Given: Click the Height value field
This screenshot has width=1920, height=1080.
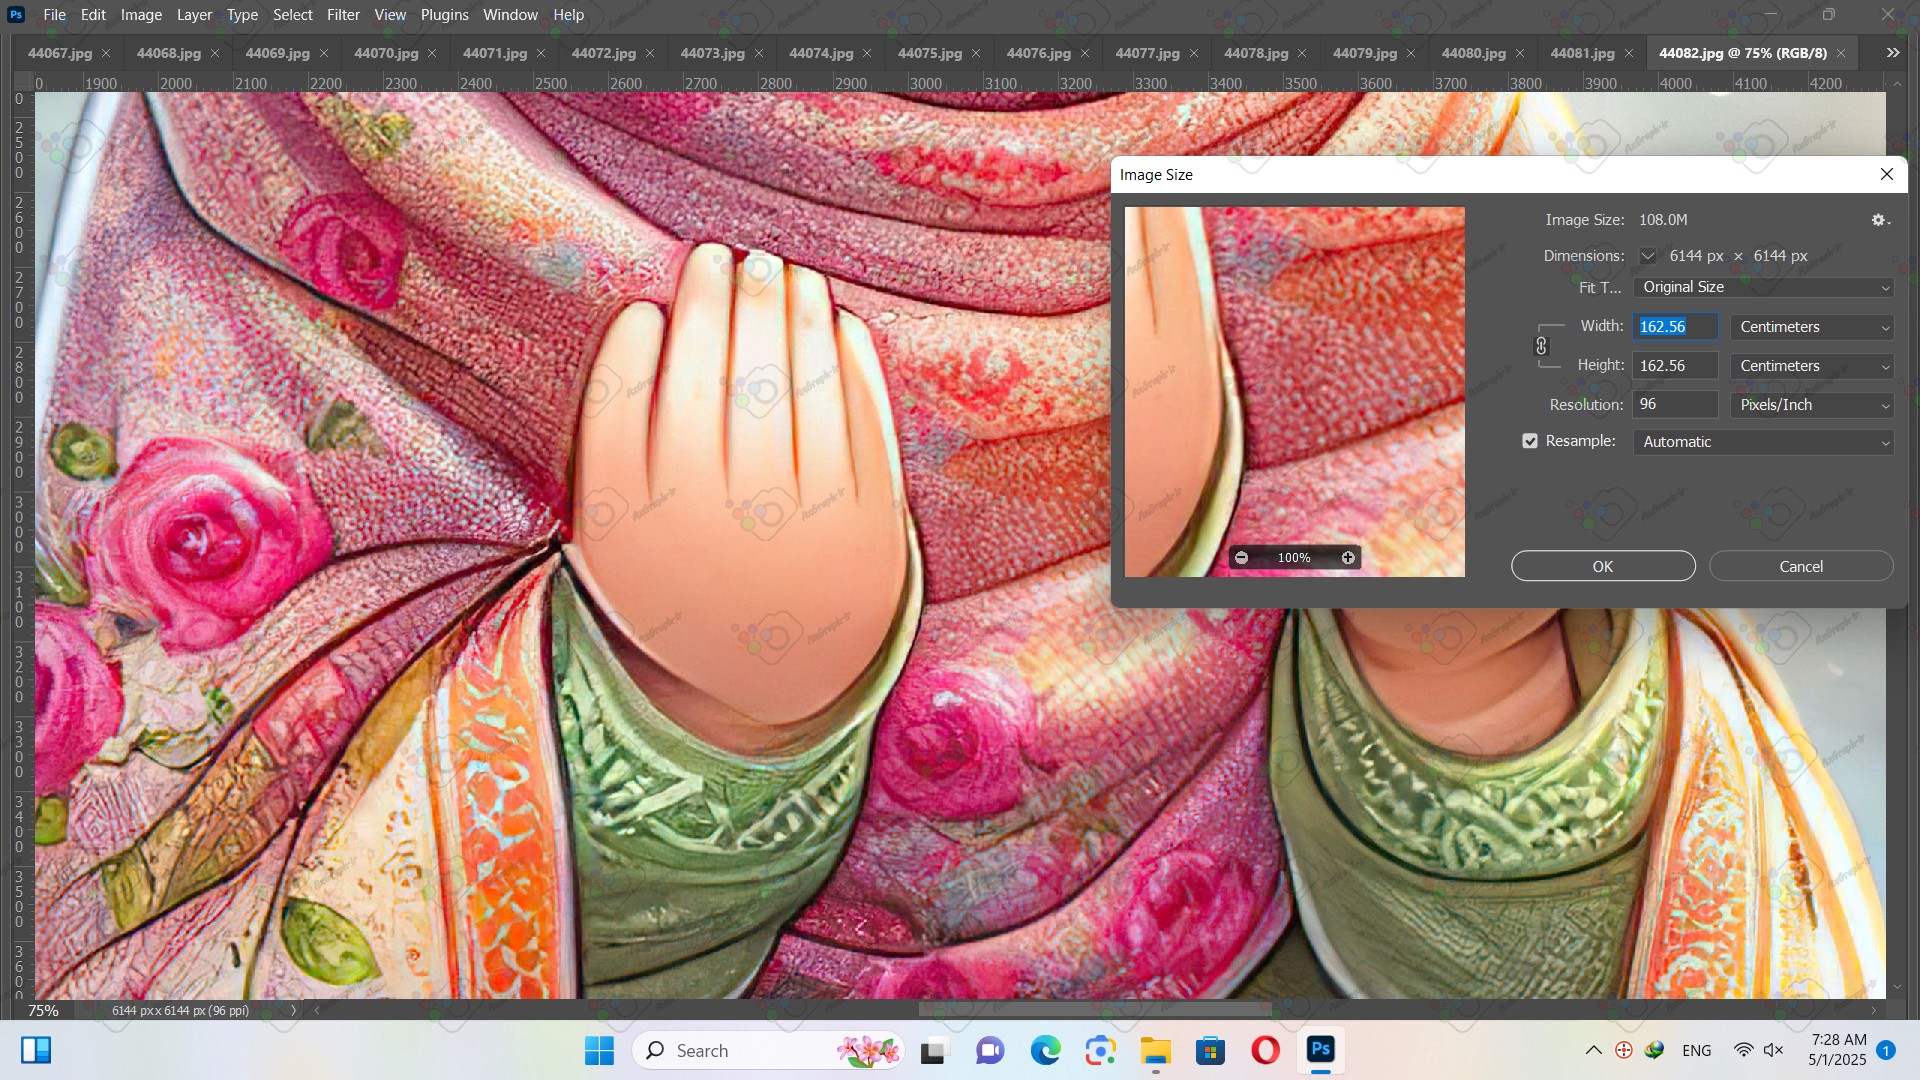Looking at the screenshot, I should coord(1676,367).
